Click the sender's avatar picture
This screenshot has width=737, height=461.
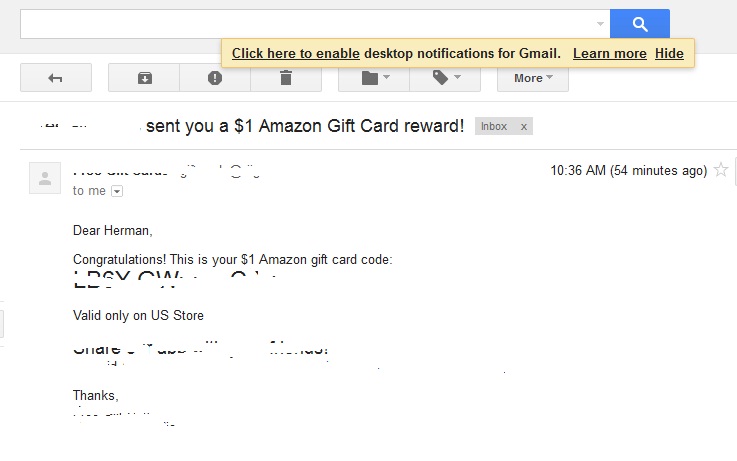[x=45, y=178]
